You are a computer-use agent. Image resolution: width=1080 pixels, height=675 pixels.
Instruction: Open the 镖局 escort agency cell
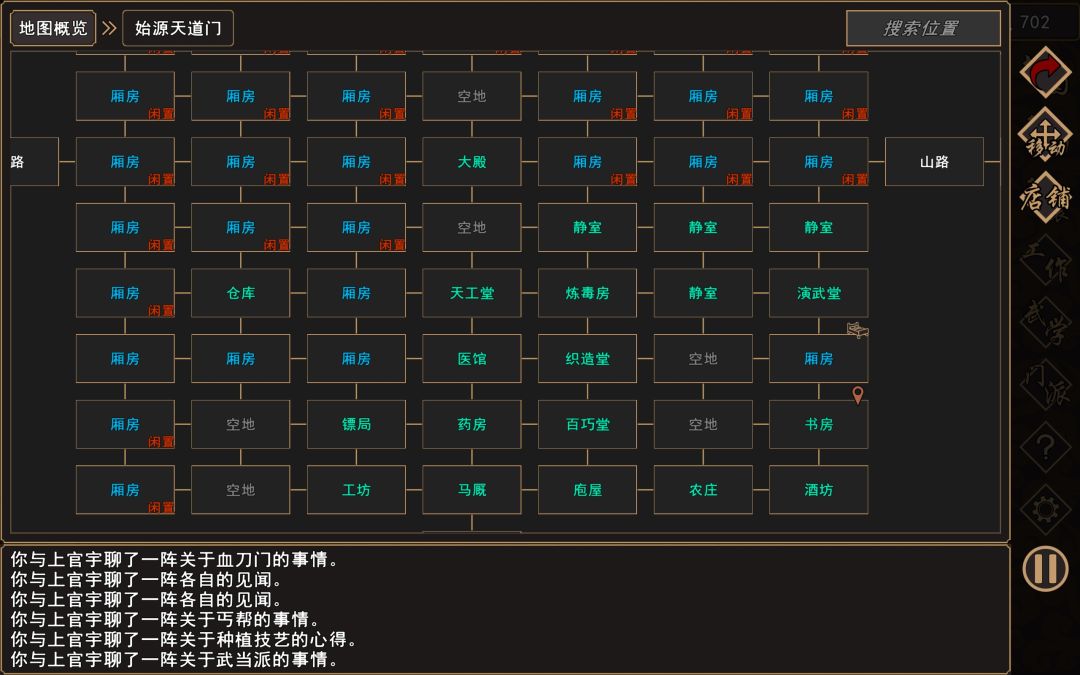356,424
